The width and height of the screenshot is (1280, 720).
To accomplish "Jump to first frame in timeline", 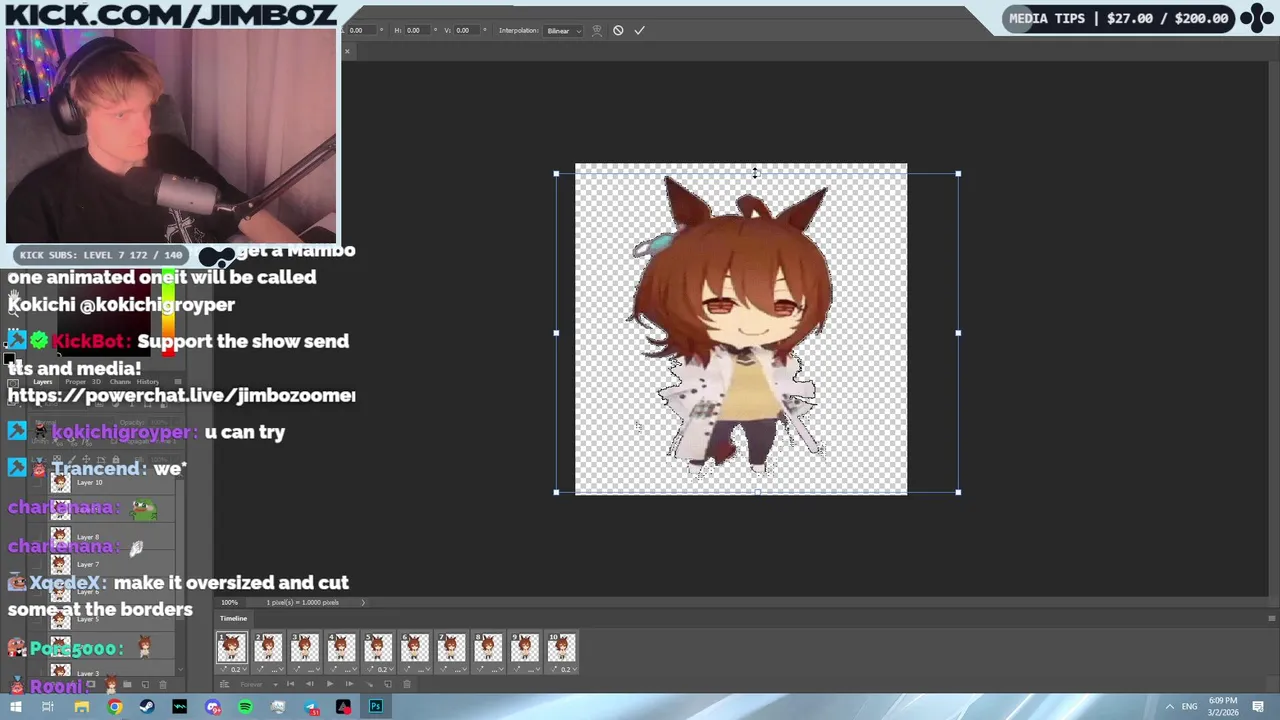I will 290,684.
